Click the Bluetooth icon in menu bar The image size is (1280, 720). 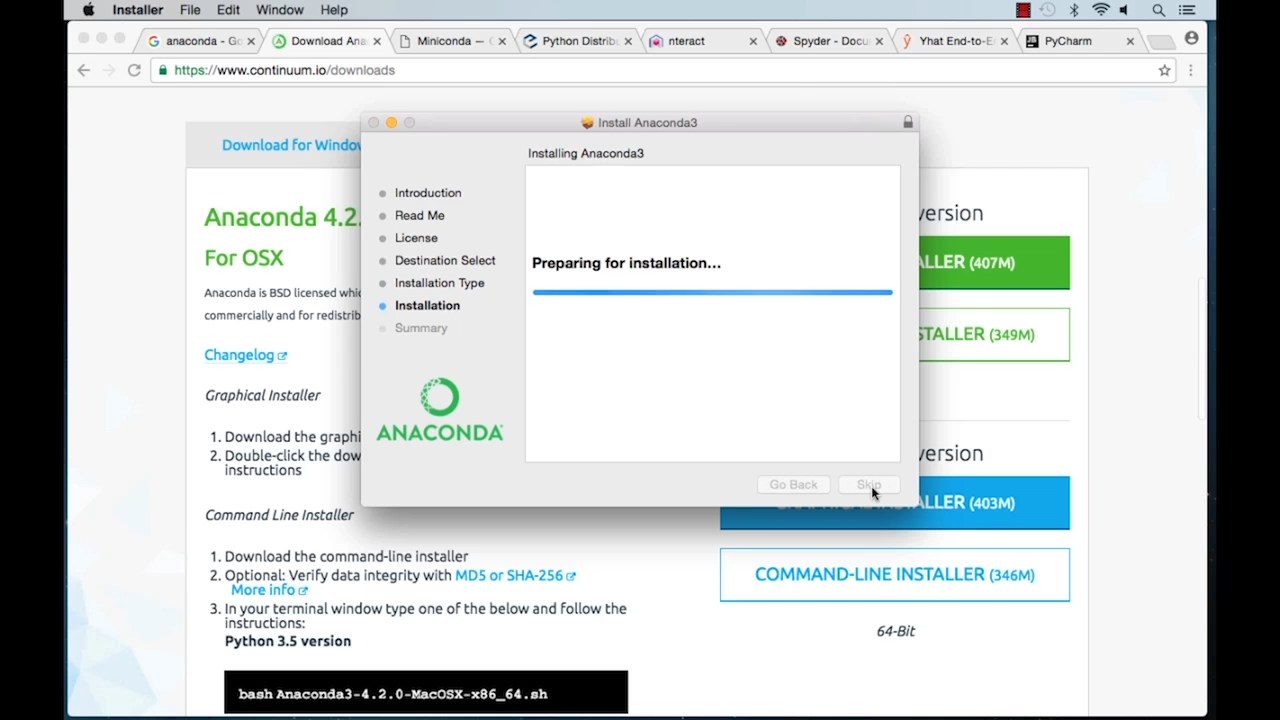[1075, 10]
